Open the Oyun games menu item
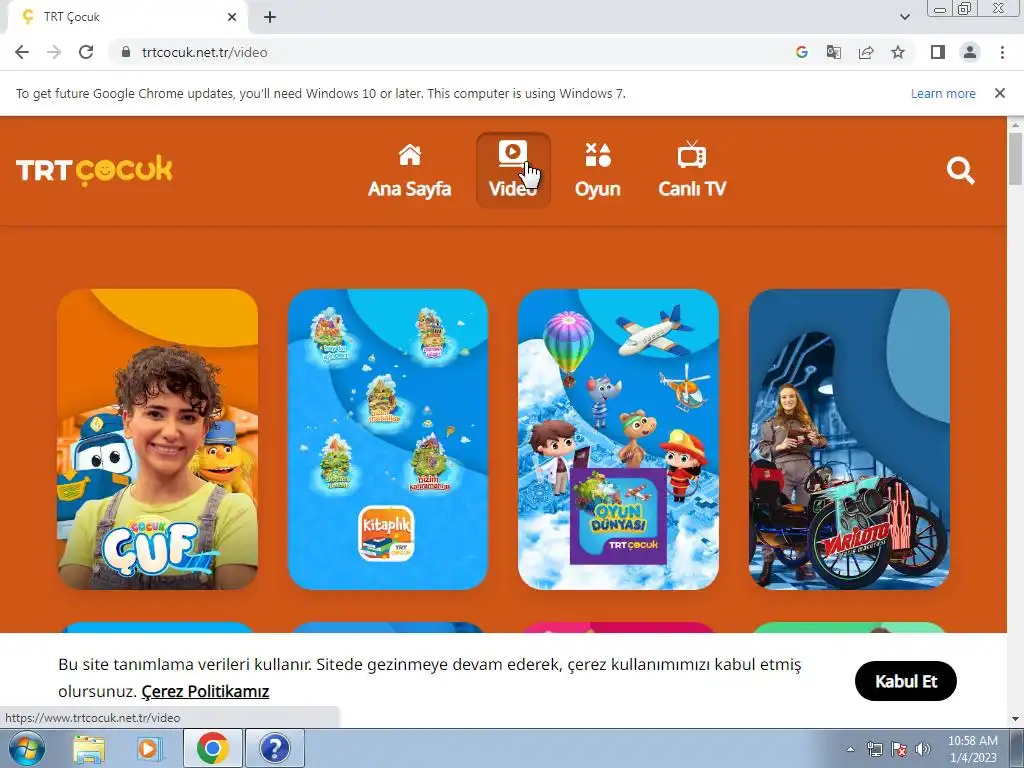 (x=598, y=170)
